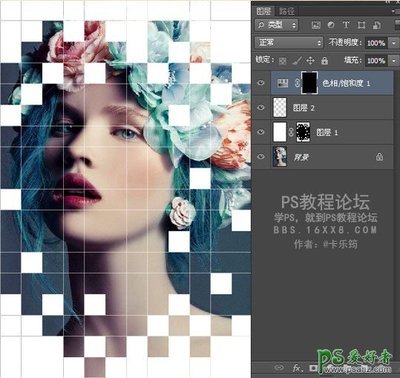Filter layers by shape layer icon

point(361,25)
